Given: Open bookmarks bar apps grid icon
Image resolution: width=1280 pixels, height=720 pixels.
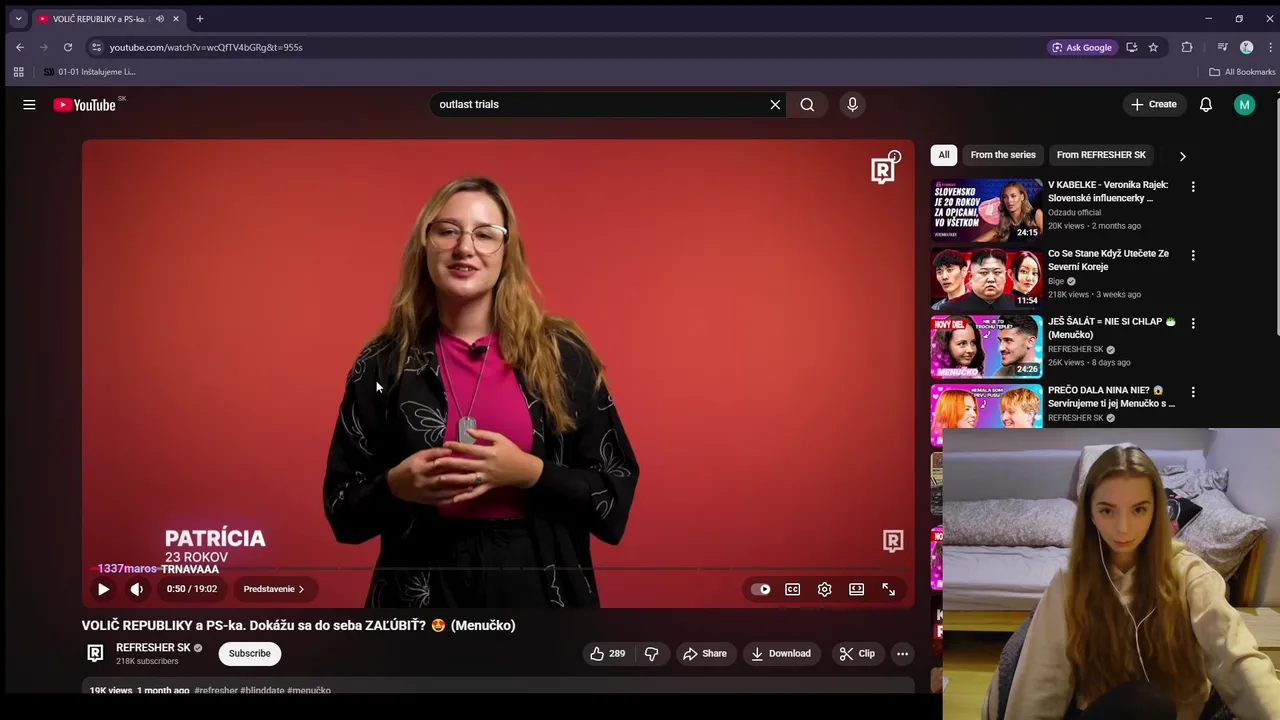Looking at the screenshot, I should (x=18, y=72).
